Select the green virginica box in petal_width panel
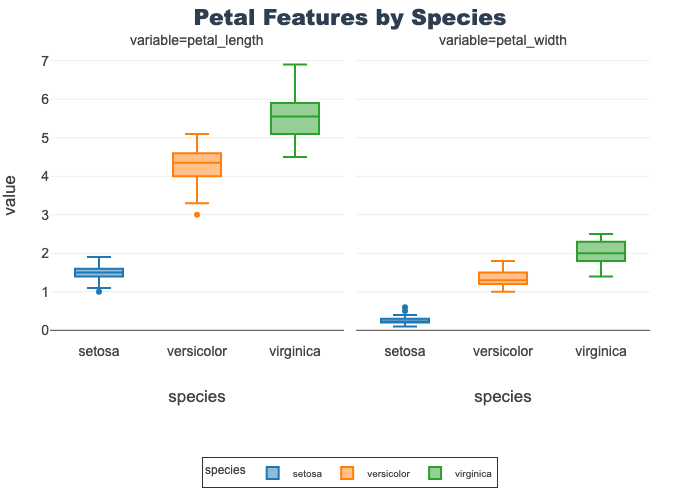 click(x=601, y=251)
